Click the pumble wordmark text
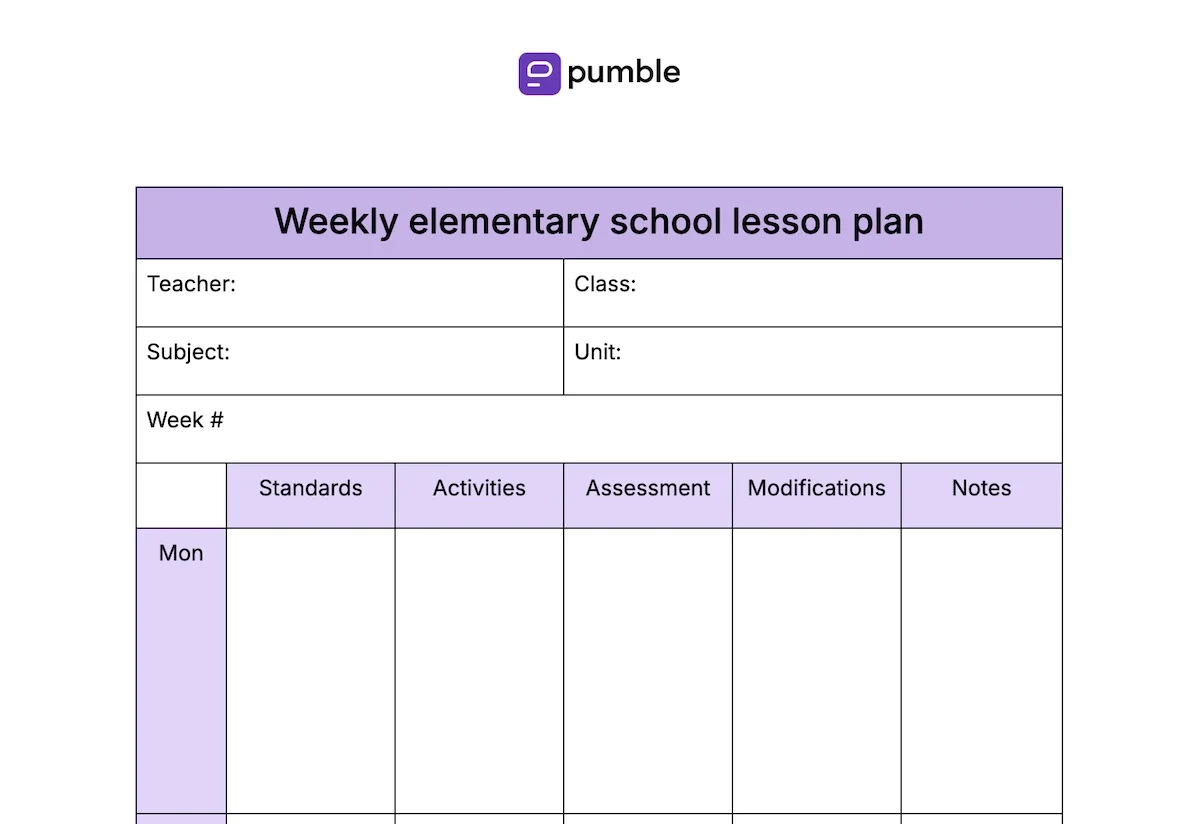 (624, 73)
